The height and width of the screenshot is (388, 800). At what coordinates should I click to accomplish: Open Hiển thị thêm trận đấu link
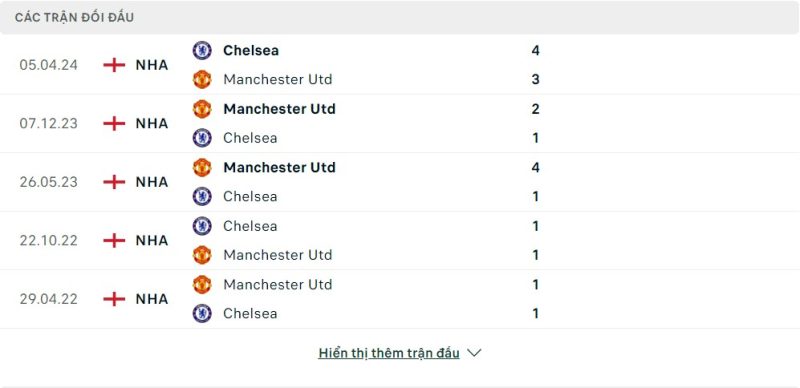pyautogui.click(x=389, y=353)
